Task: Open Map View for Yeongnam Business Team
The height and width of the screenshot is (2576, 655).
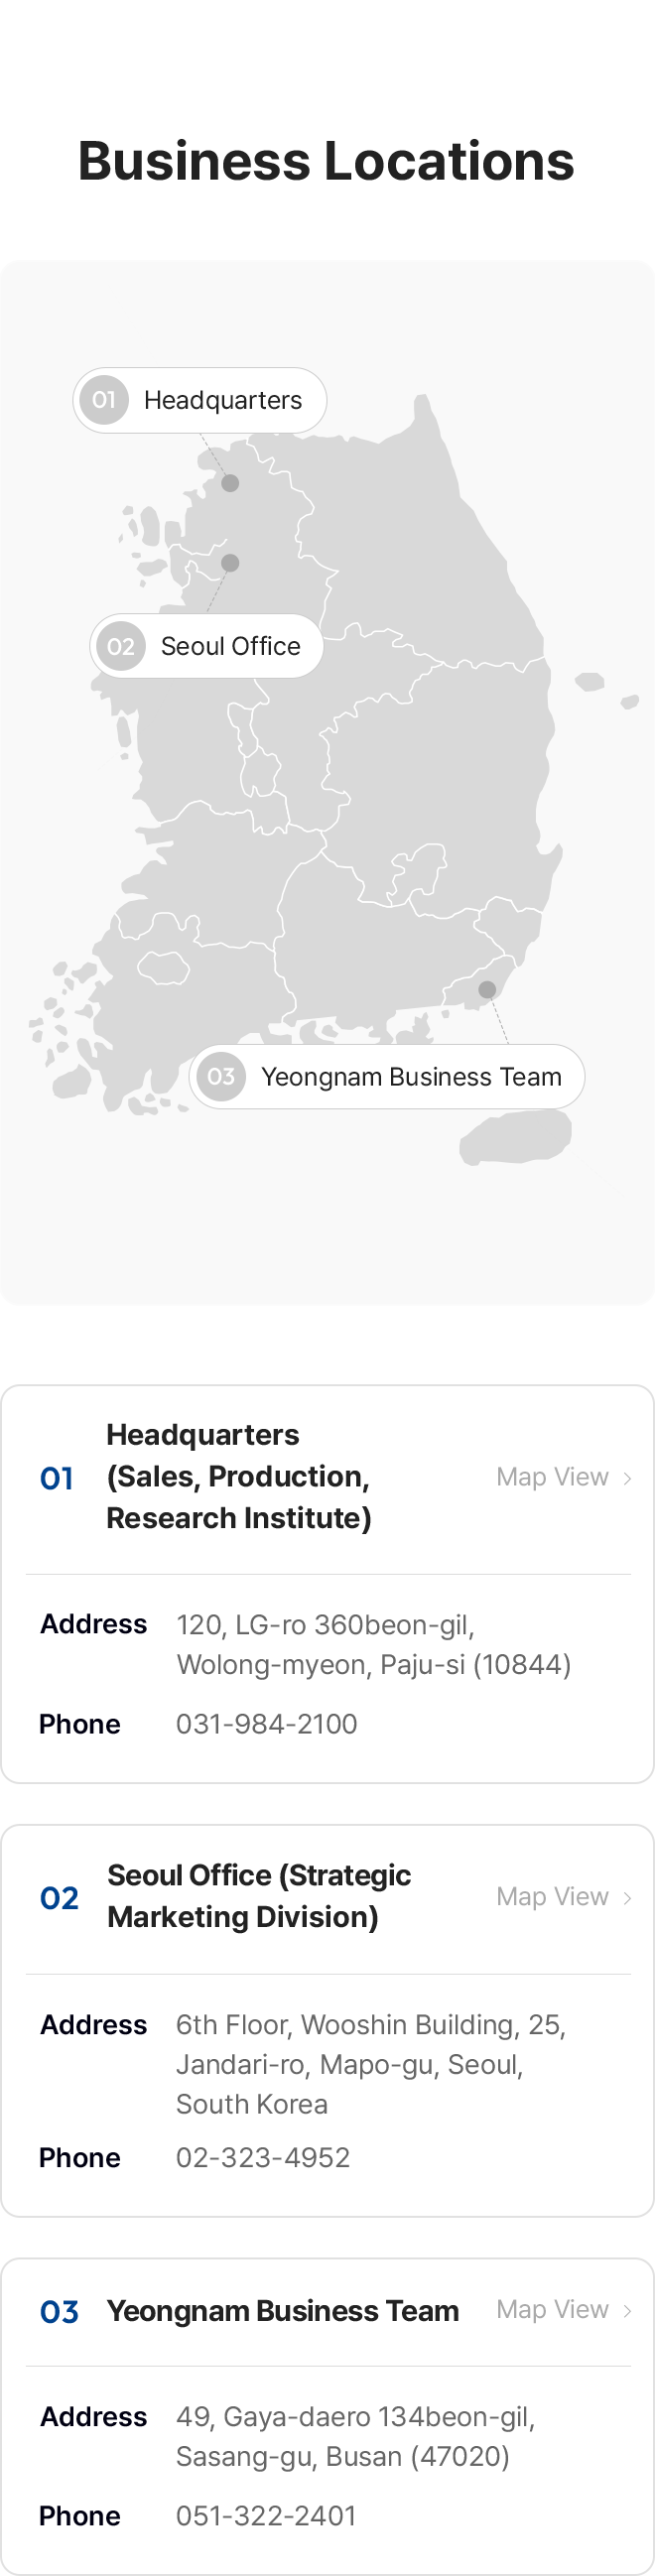Action: coord(564,2309)
